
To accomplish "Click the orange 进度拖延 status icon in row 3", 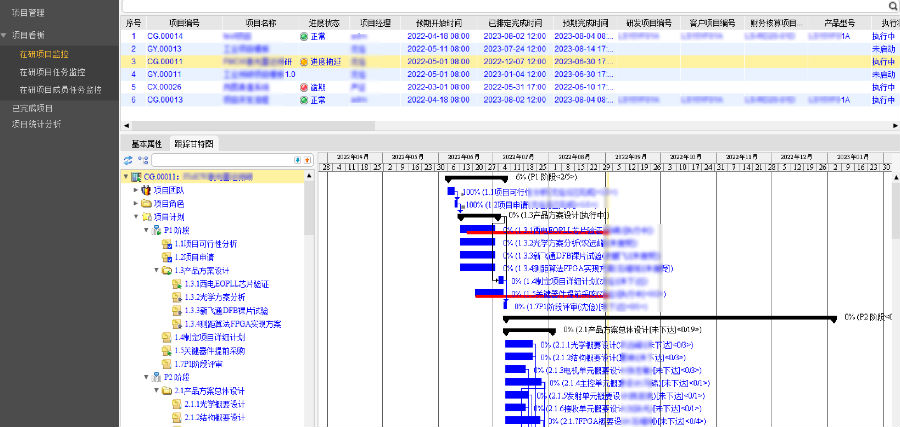I will [304, 61].
